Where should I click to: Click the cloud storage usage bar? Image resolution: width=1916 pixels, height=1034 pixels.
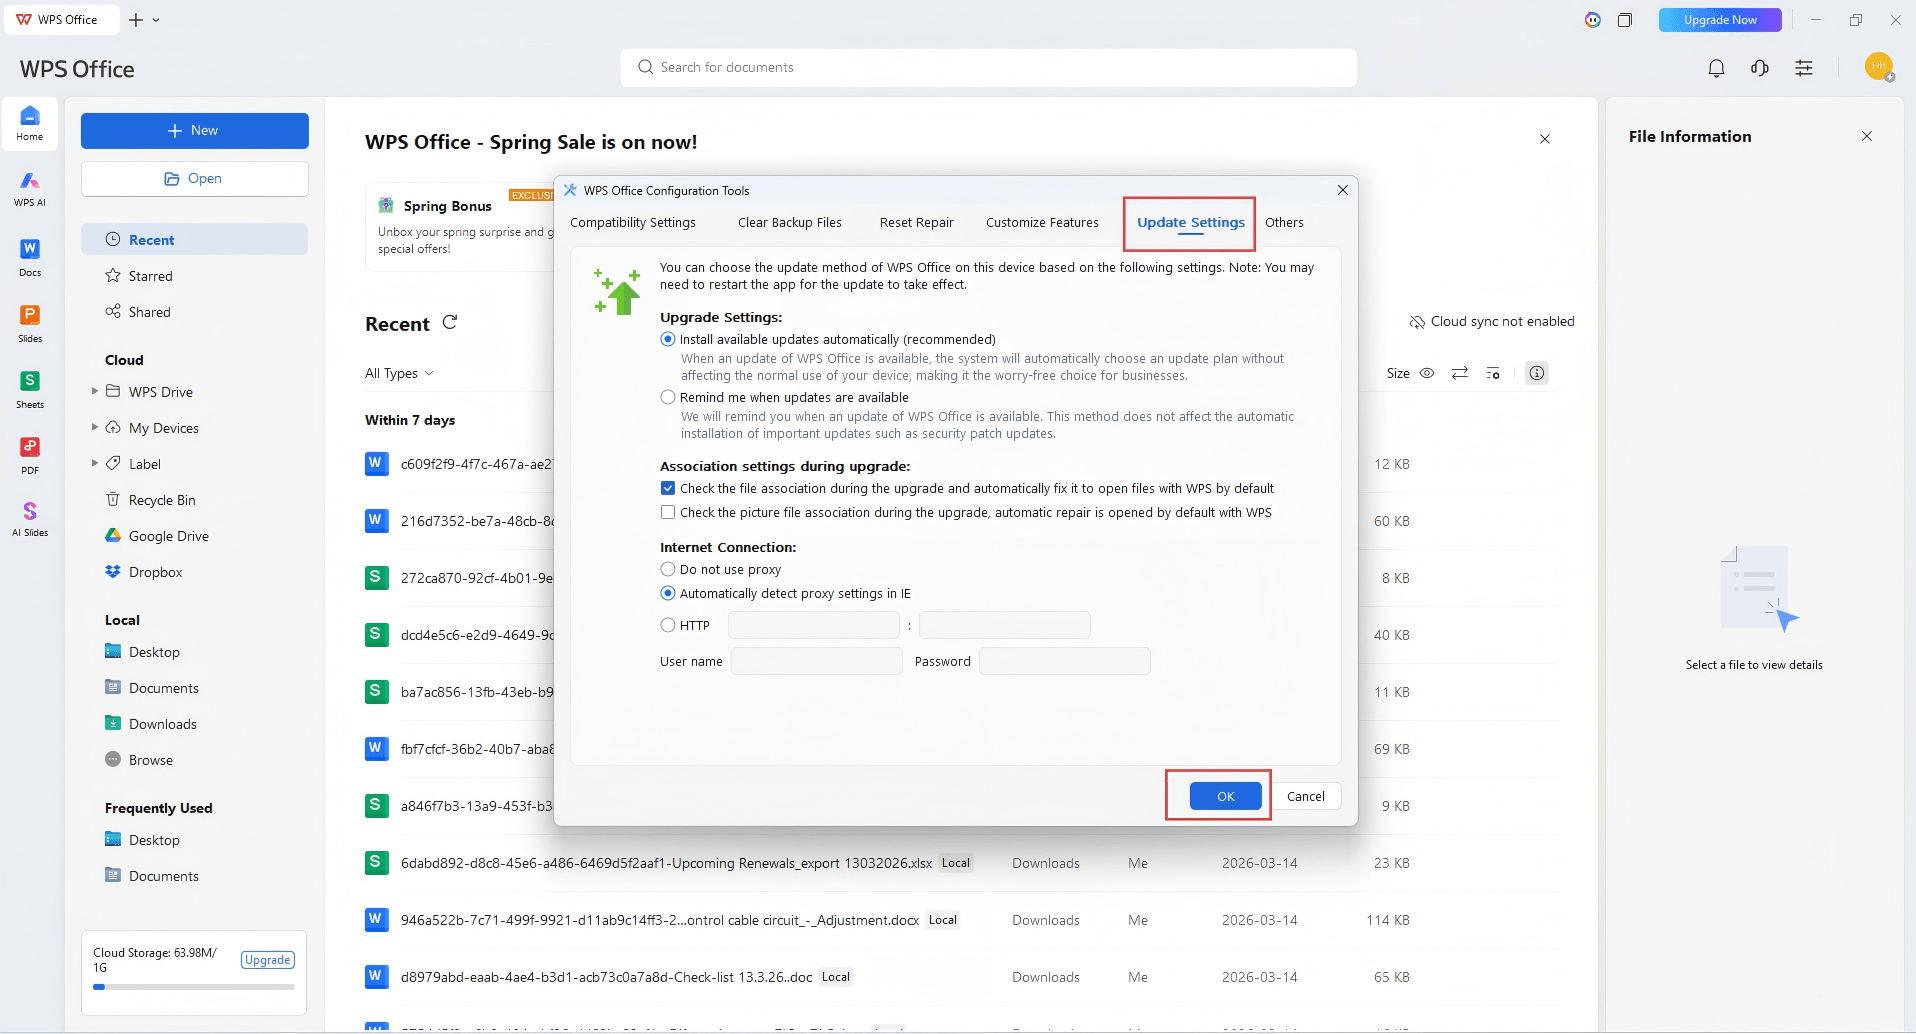click(194, 987)
